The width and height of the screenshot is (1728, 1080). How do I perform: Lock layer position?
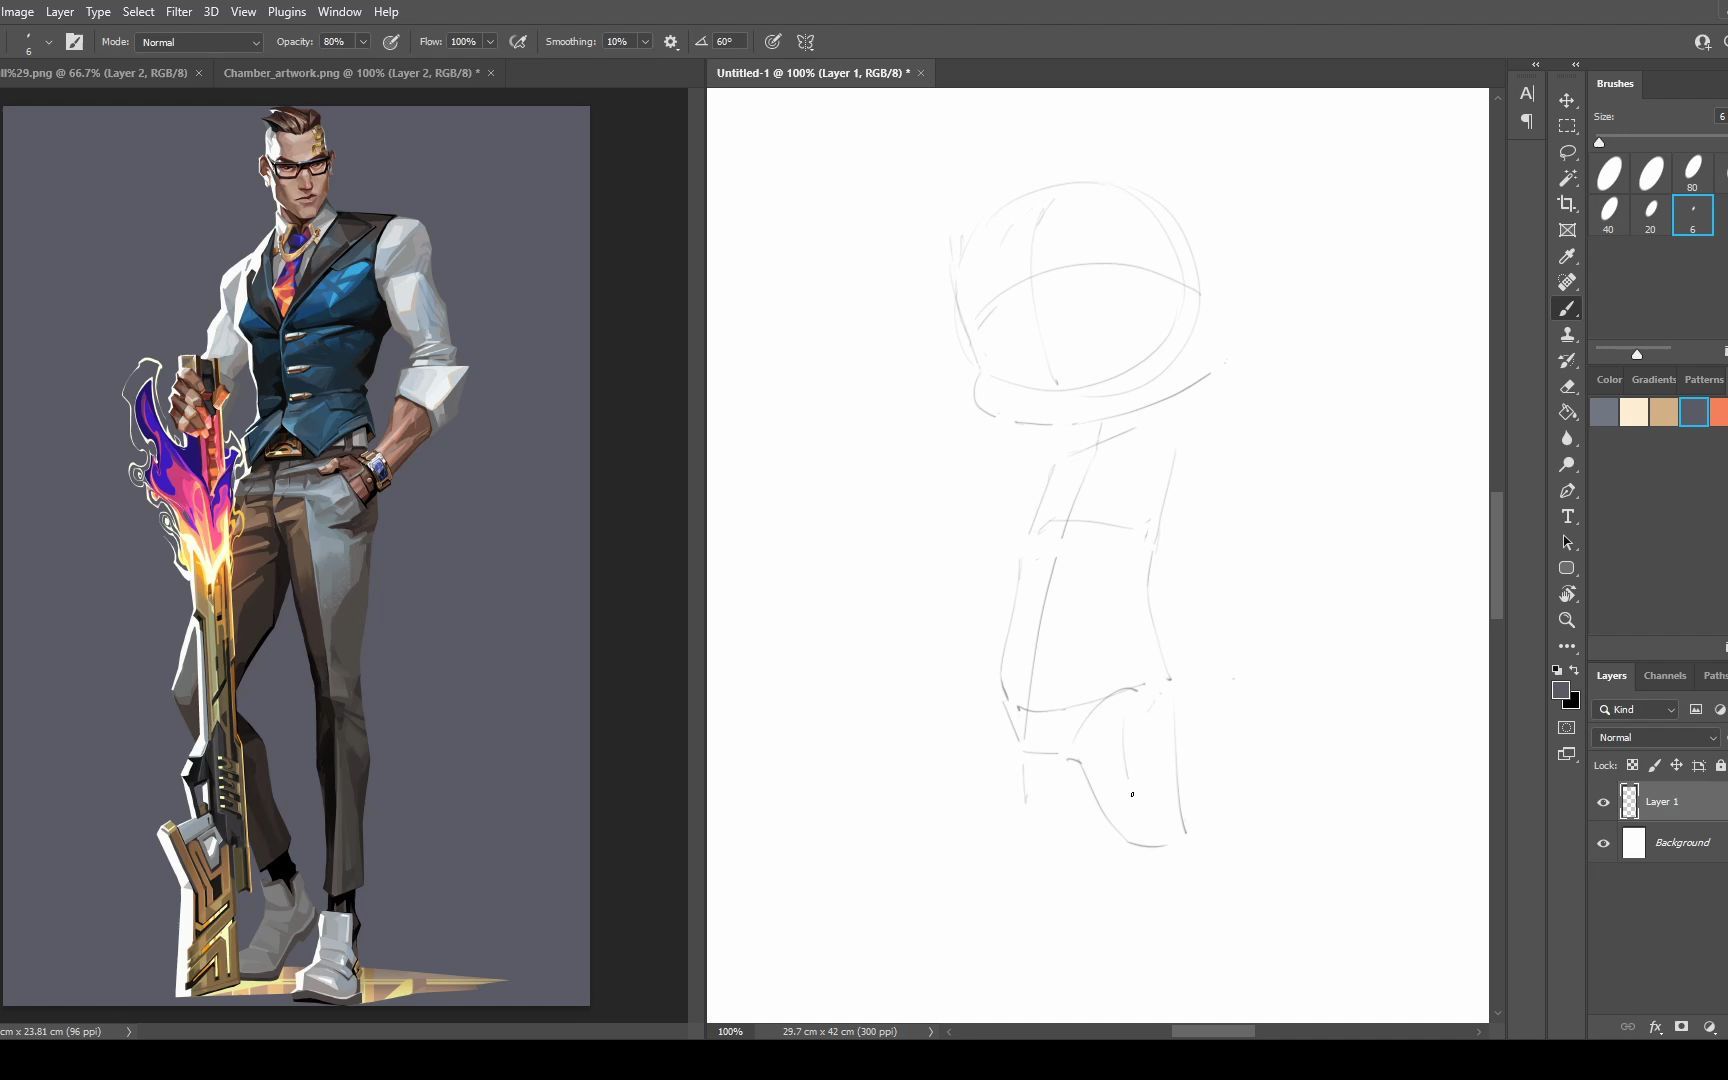point(1676,765)
